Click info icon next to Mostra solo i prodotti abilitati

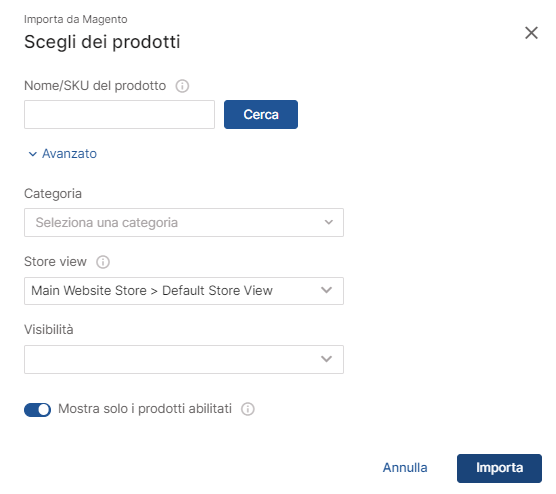(x=248, y=409)
